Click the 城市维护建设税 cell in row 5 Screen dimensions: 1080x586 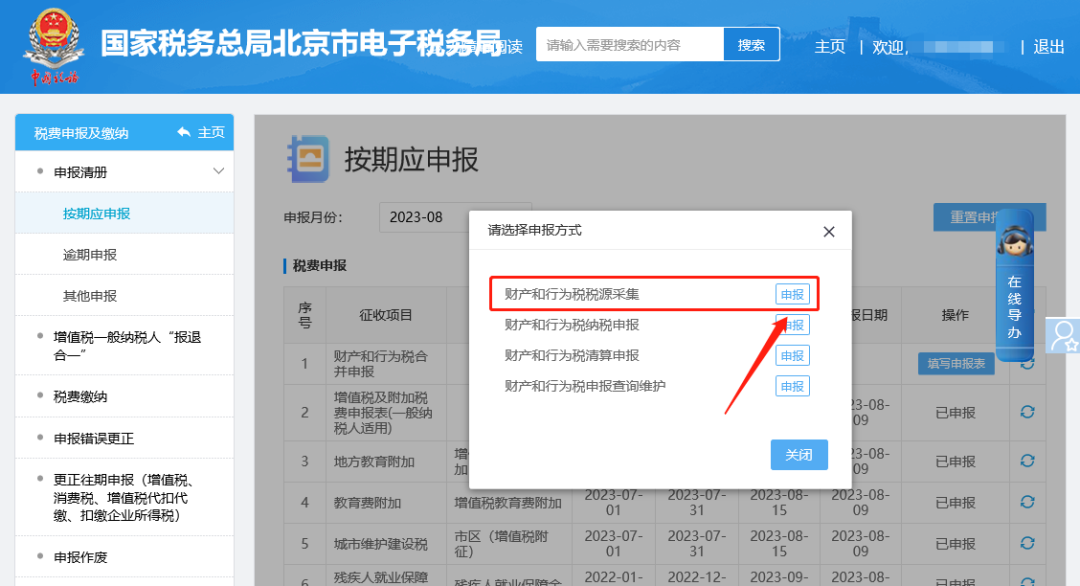(x=386, y=544)
